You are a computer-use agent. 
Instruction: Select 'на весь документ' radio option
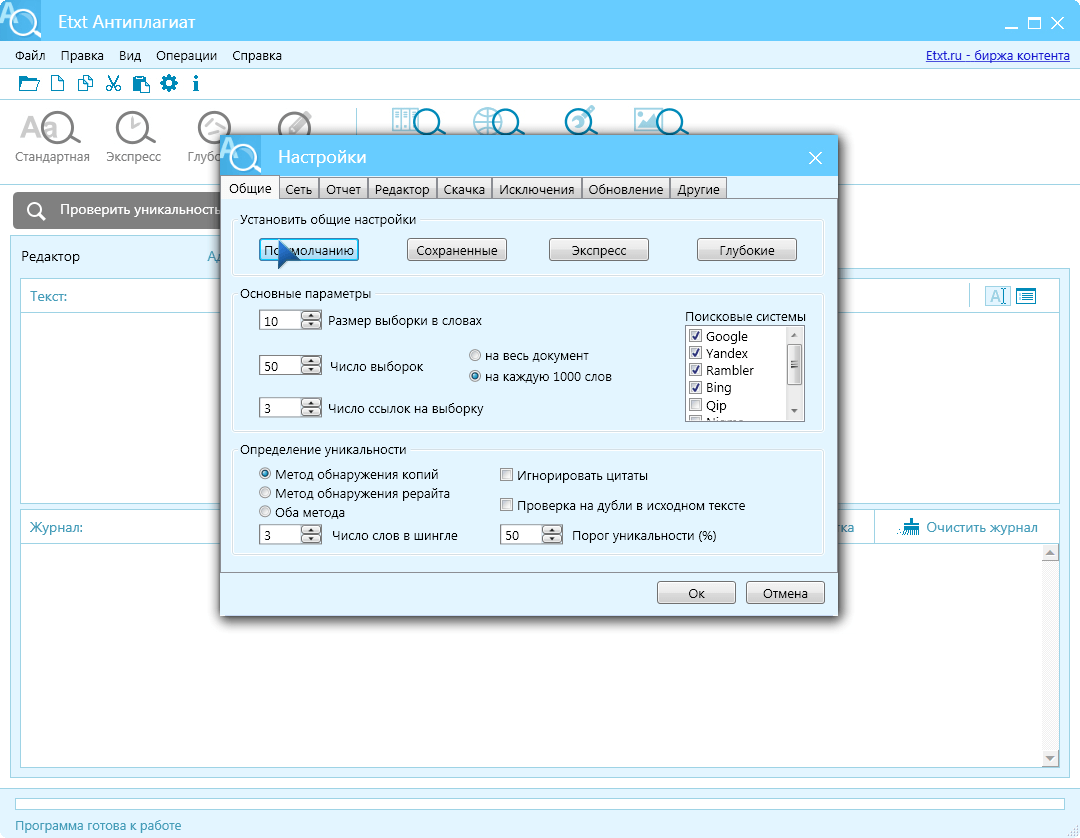point(475,356)
